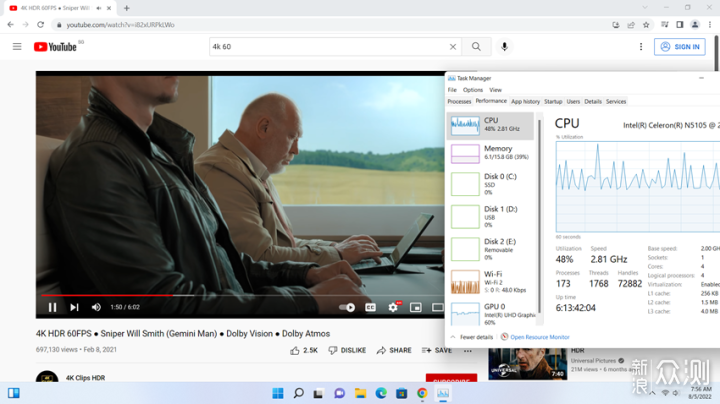Click the Chrome address bar URL
Viewport: 720px width, 404px height.
tap(120, 25)
